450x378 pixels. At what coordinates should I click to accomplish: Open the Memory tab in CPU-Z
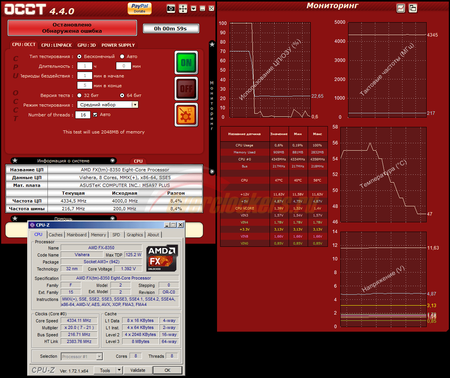98,235
